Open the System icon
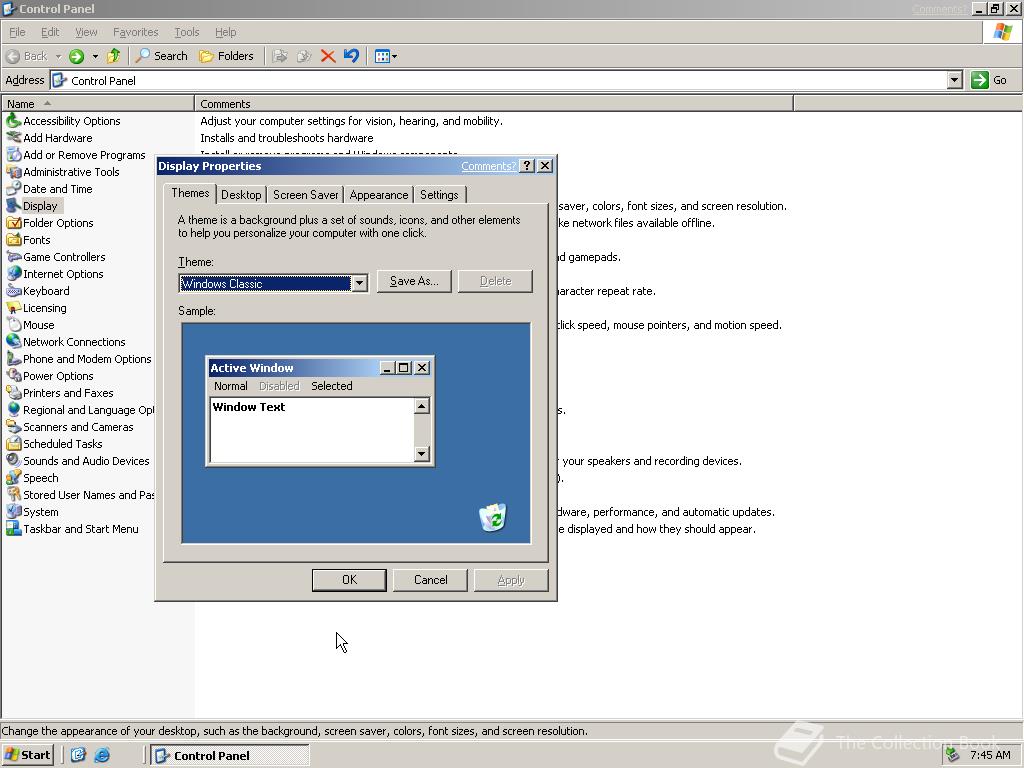Image resolution: width=1024 pixels, height=768 pixels. 14,511
